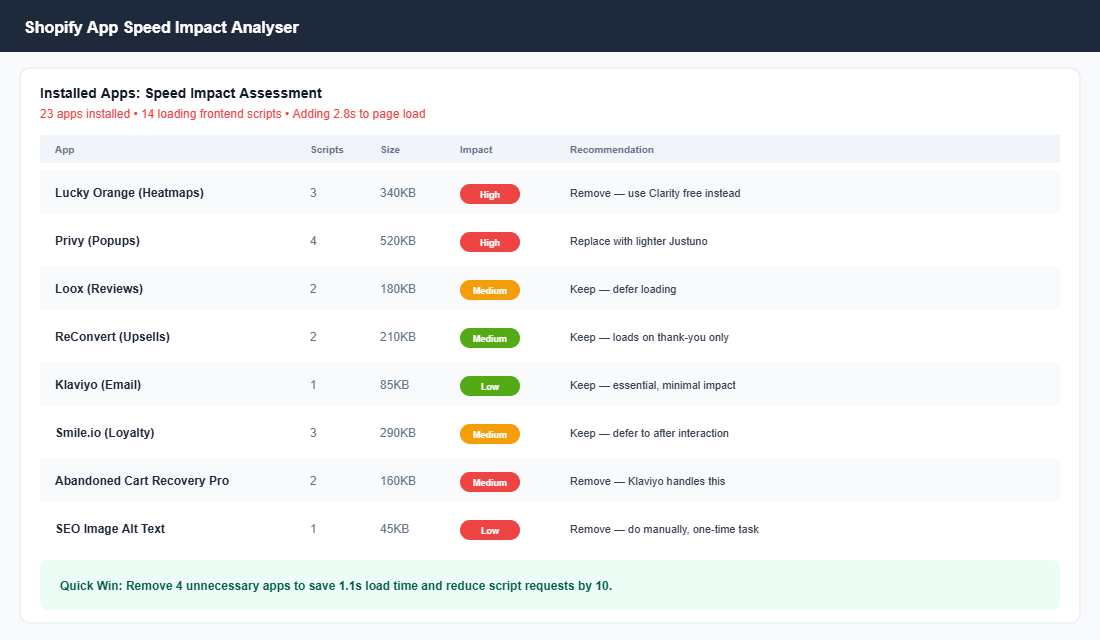Click the red '23 apps installed' summary text

pyautogui.click(x=232, y=114)
